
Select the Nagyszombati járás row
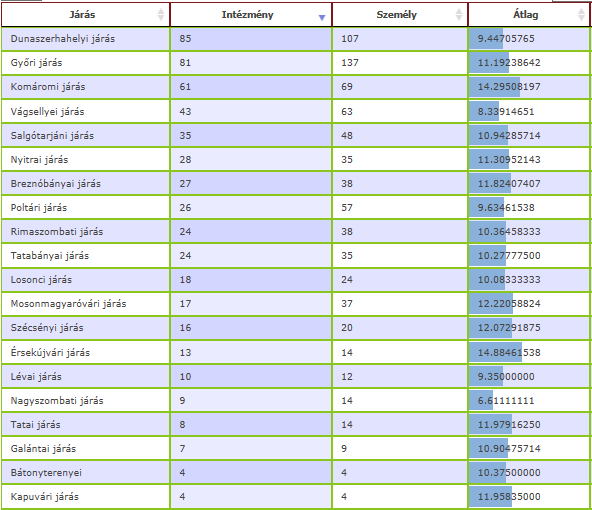(296, 401)
